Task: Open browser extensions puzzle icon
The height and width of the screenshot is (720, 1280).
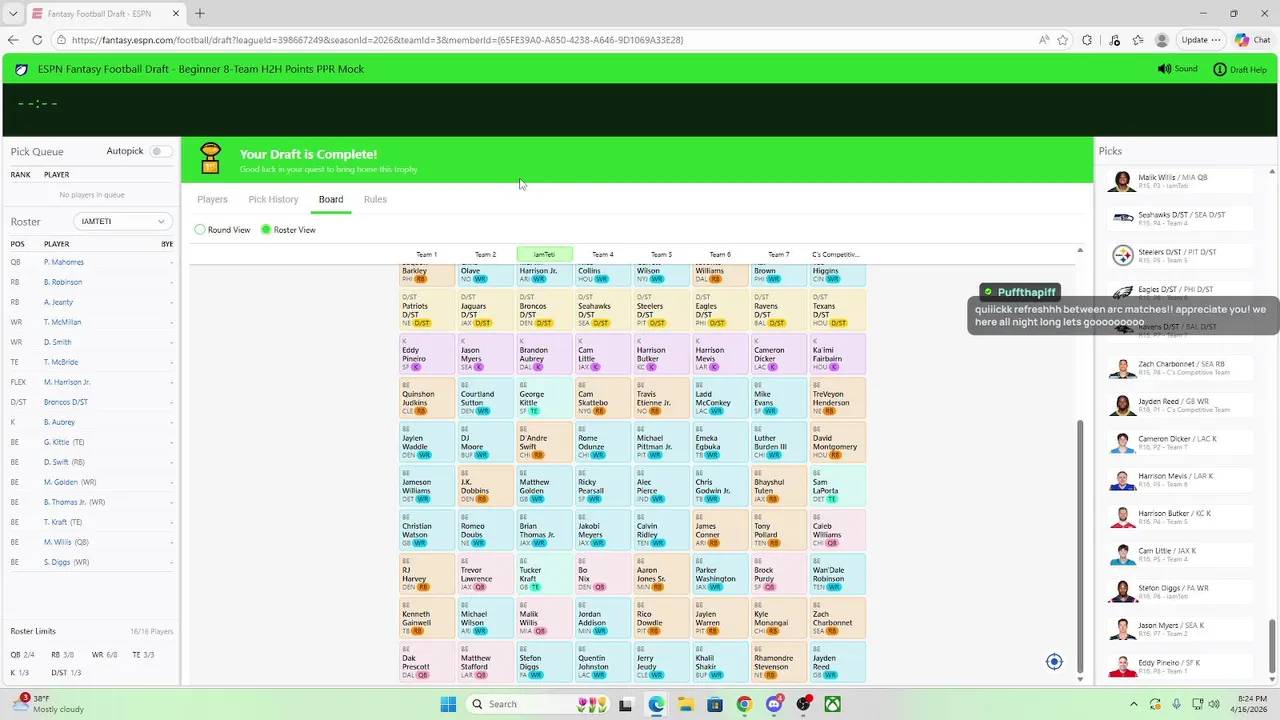Action: coord(1088,40)
